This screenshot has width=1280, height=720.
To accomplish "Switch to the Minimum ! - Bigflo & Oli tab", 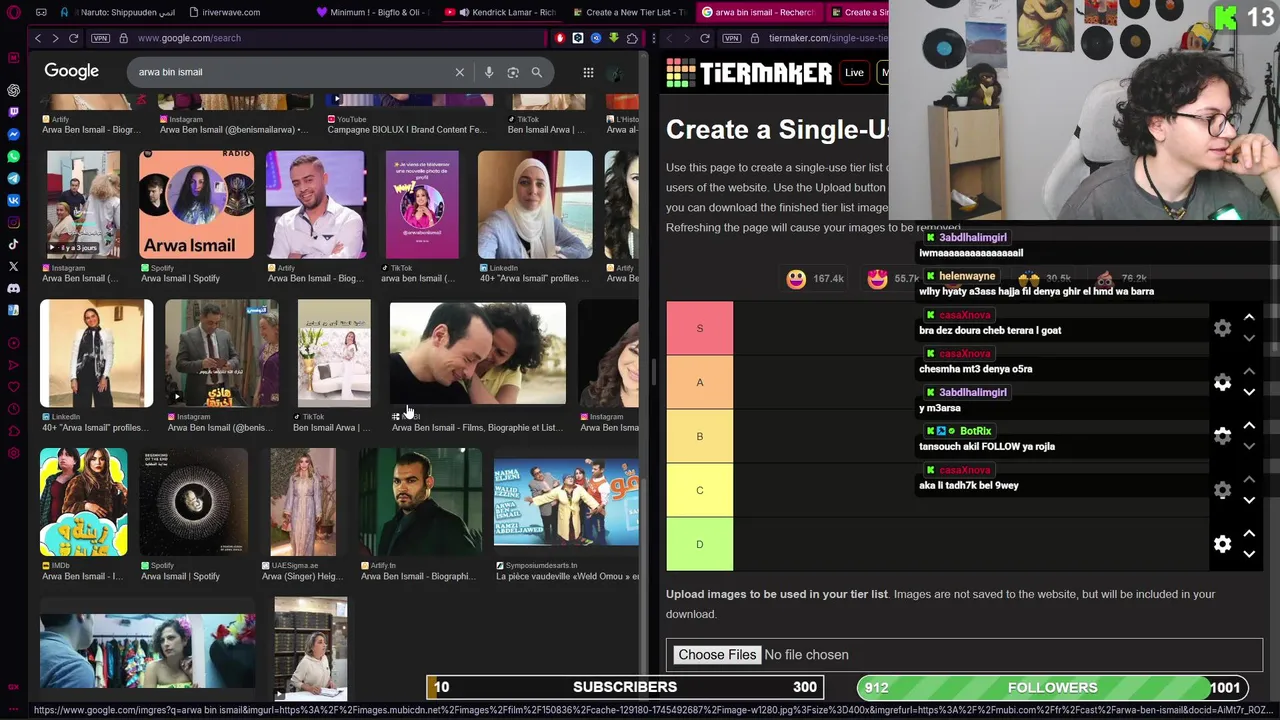I will tap(373, 12).
